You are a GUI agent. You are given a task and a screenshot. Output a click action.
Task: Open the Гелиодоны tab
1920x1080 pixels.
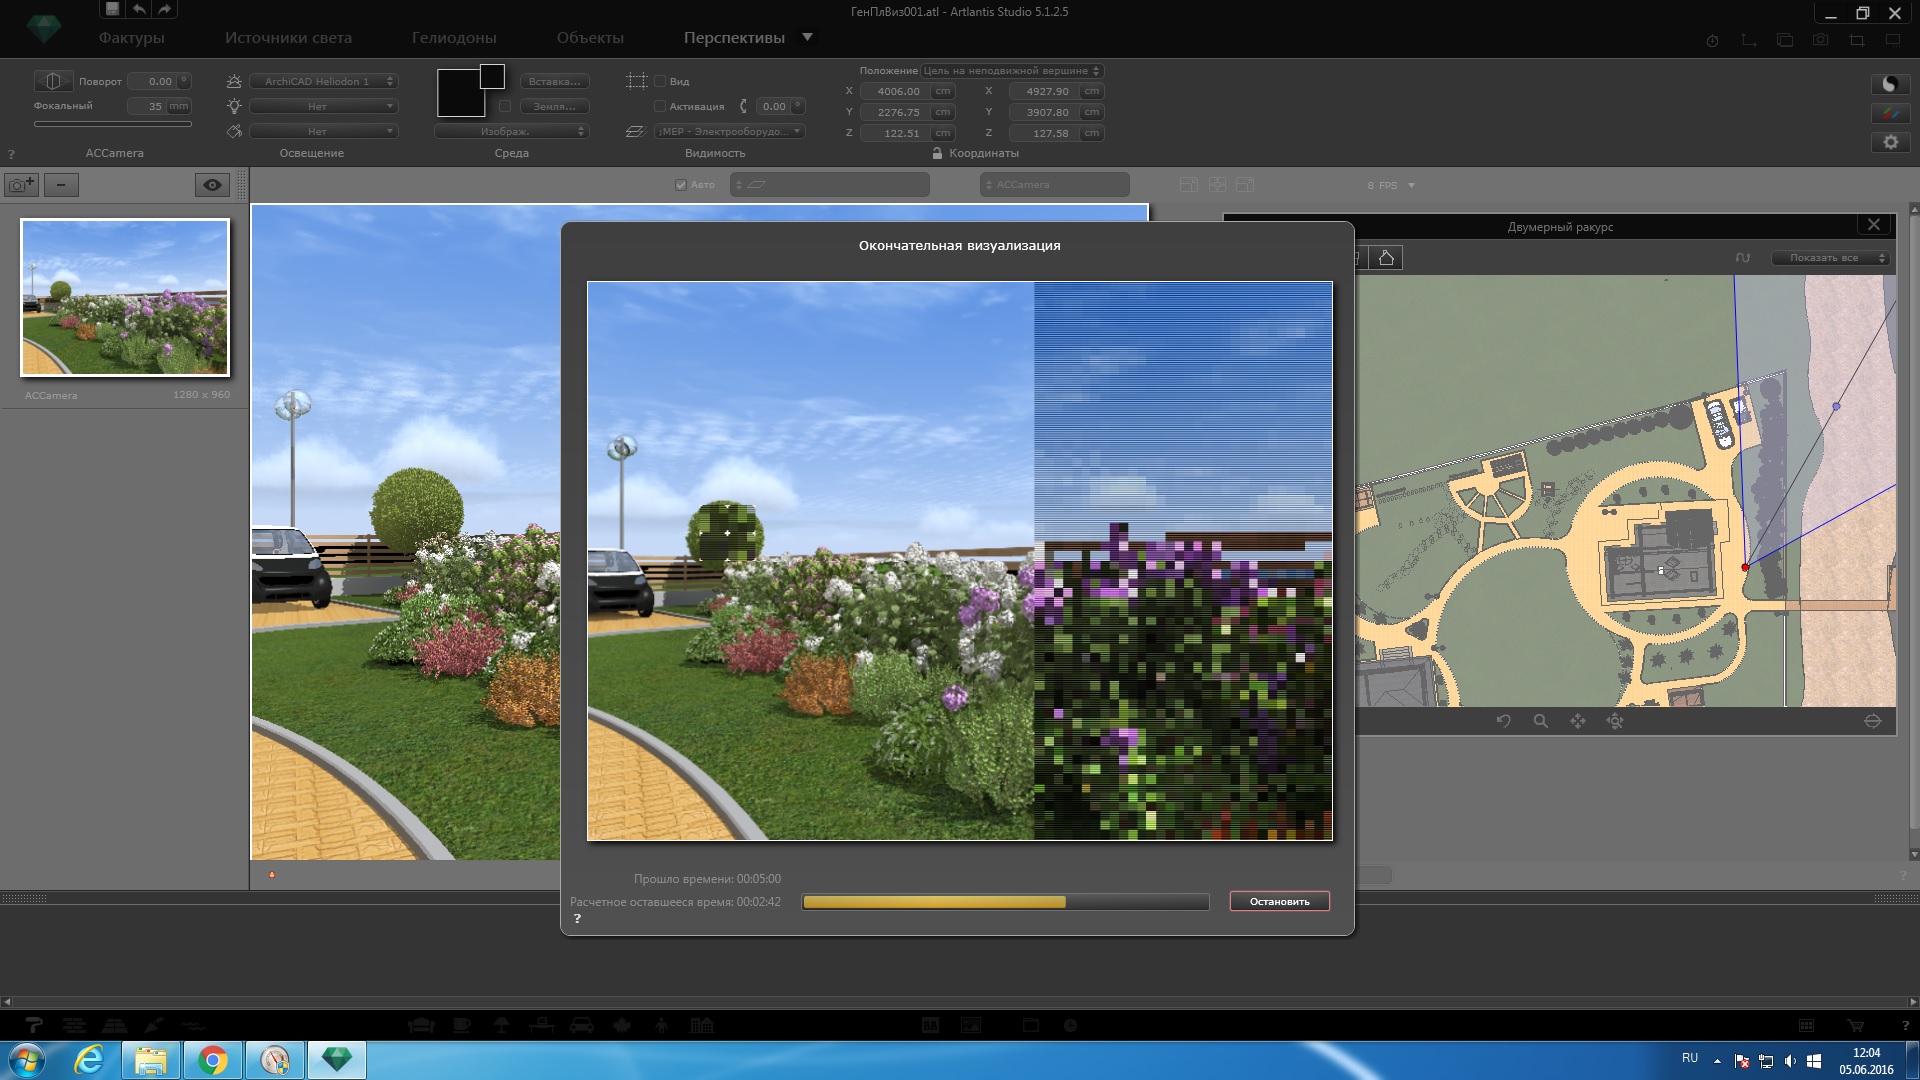click(454, 38)
